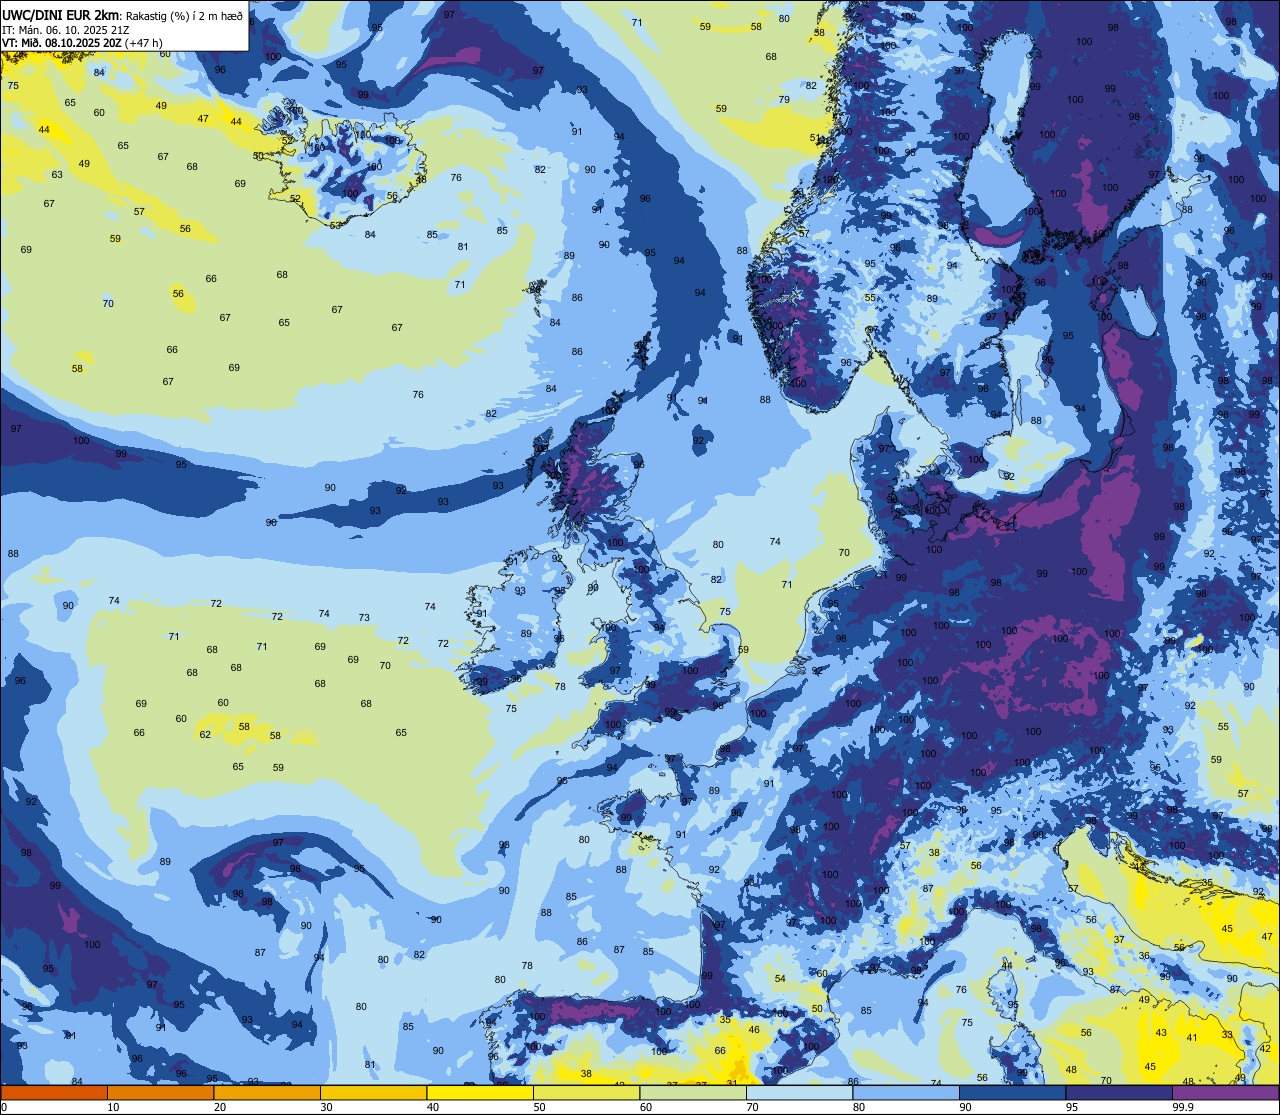Click the value 31 at the bottom edge
This screenshot has width=1280, height=1115.
pos(732,1084)
